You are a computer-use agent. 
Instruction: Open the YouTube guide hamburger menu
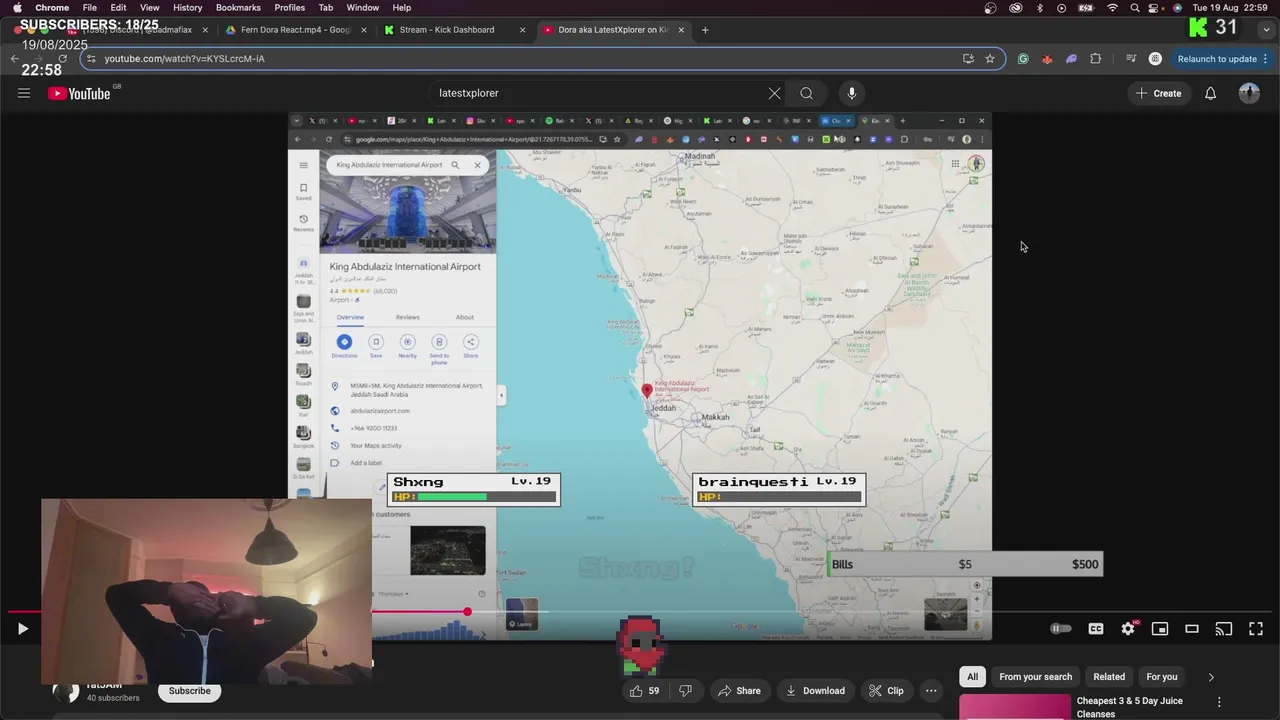[24, 93]
